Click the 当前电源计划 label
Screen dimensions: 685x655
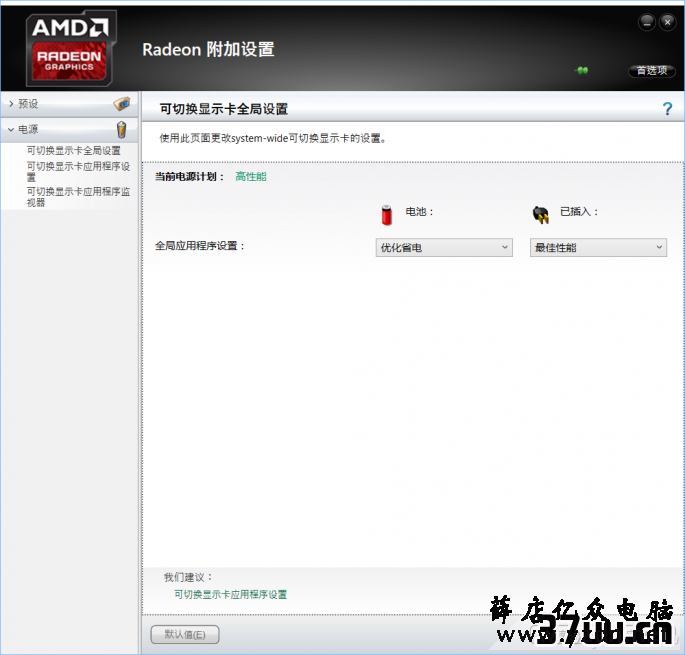(190, 177)
